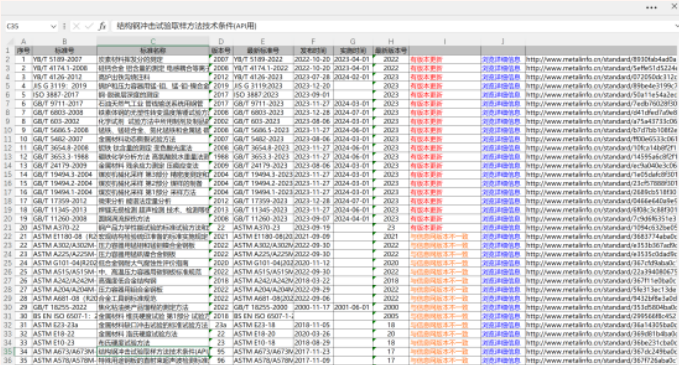Click date cell 2001-06-01
This screenshot has width=679, height=365.
(x=353, y=307)
